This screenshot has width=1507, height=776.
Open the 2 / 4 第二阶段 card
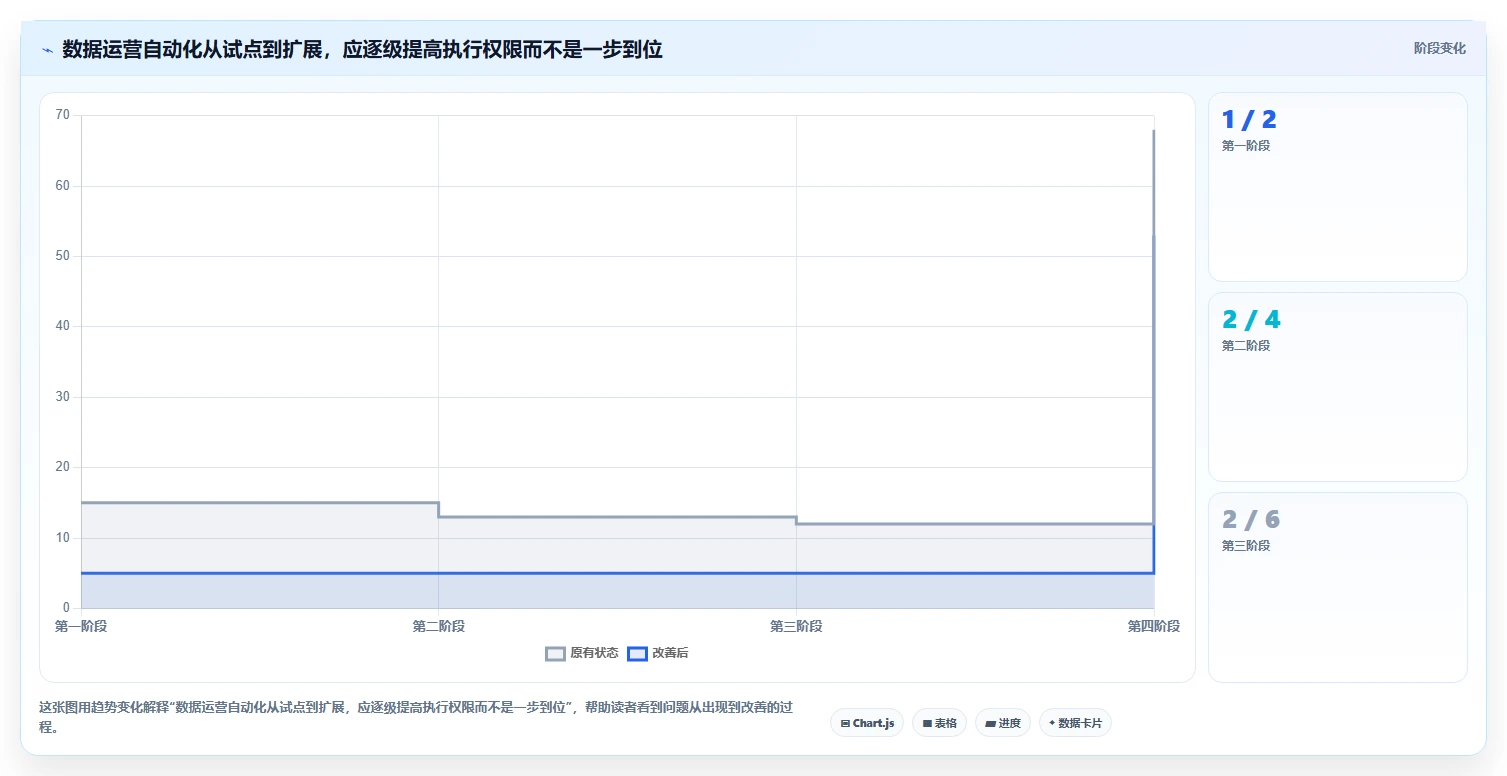1338,387
